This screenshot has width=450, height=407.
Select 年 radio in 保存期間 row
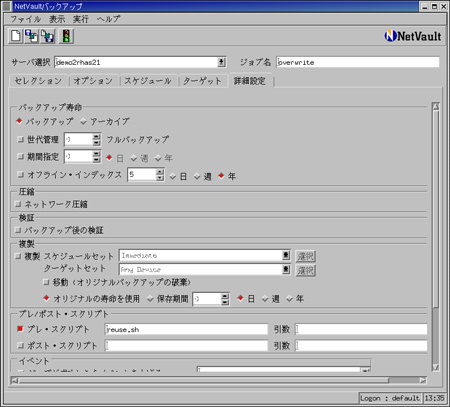coord(289,299)
